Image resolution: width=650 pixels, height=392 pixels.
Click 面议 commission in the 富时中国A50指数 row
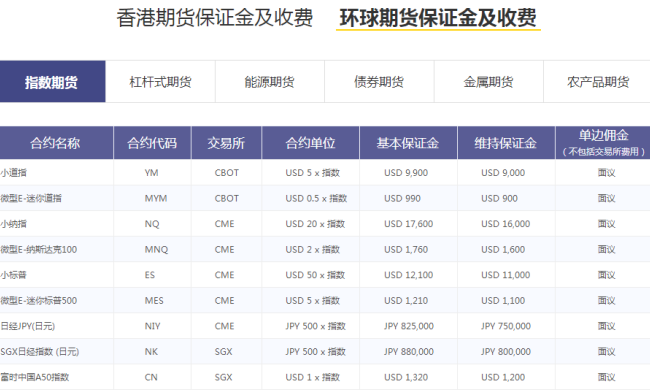click(606, 377)
